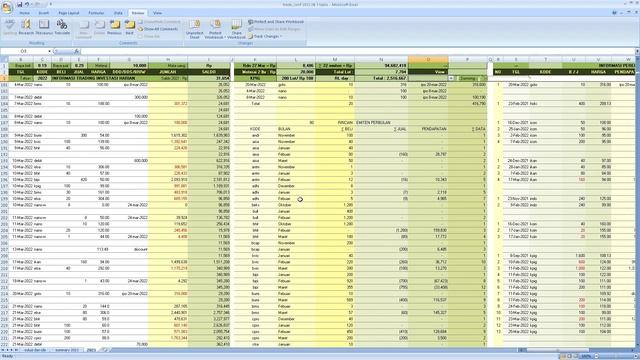
Task: Open the Office button menu
Action: pos(7,7)
